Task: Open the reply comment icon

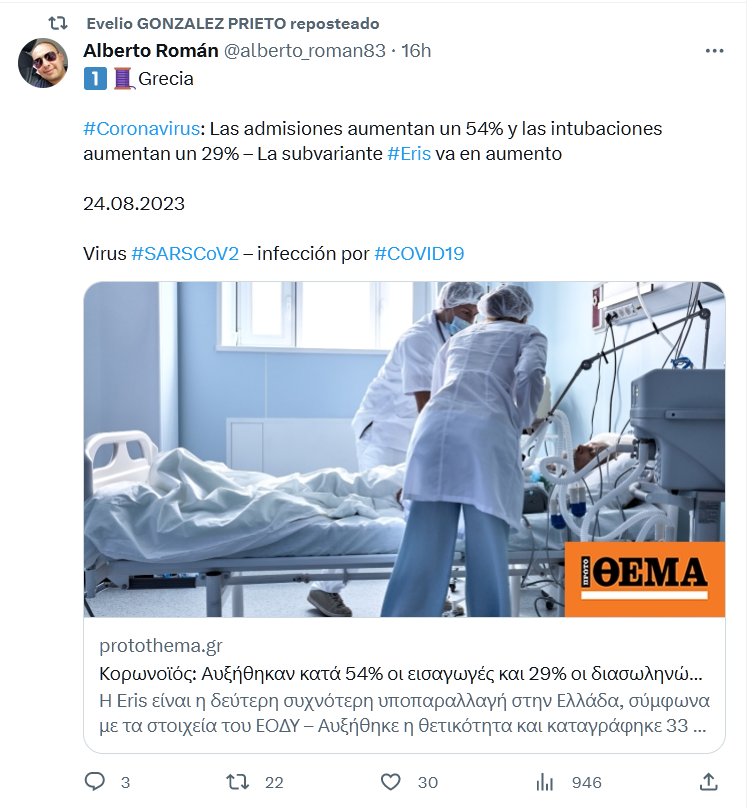Action: tap(94, 782)
